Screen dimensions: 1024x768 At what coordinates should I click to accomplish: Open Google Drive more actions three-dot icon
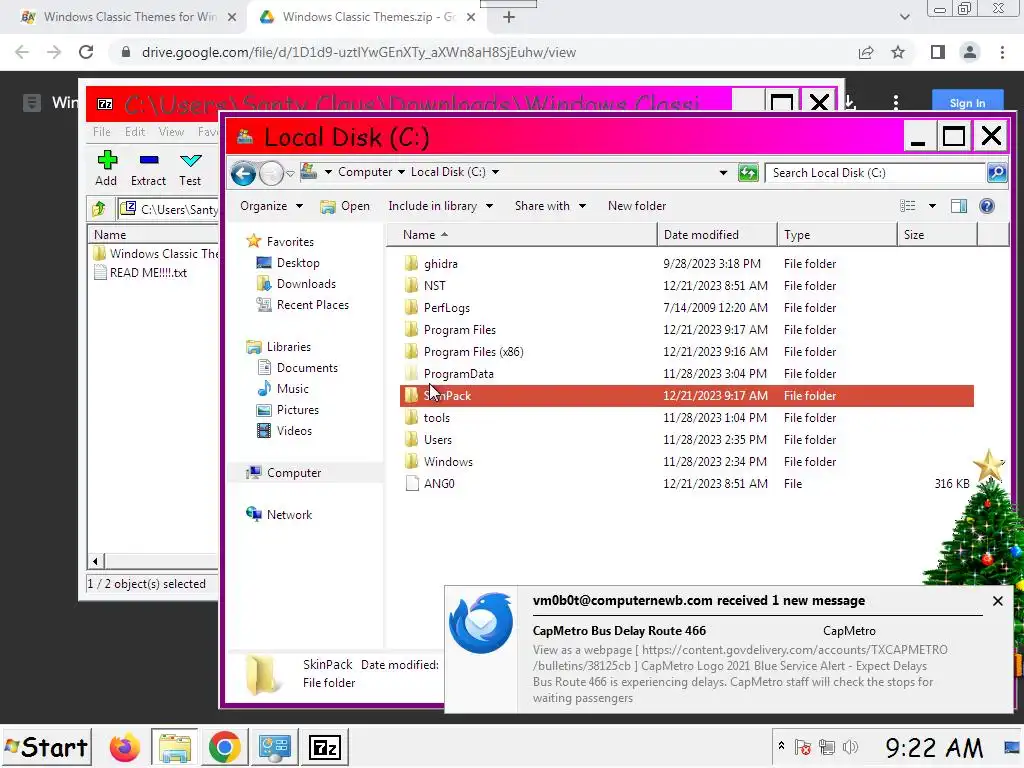click(x=896, y=103)
